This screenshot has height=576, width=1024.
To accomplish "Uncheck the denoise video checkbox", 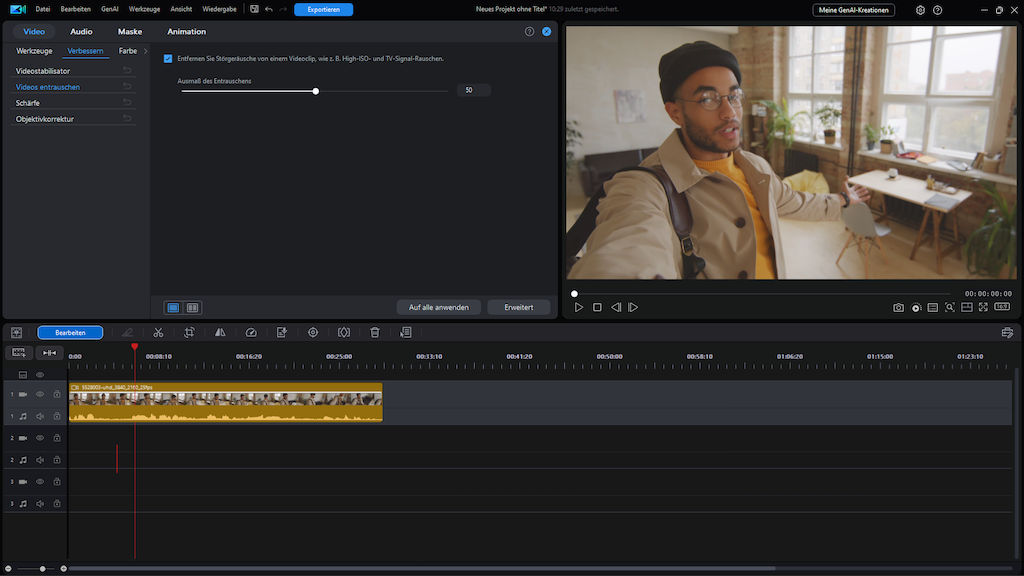I will pyautogui.click(x=168, y=59).
